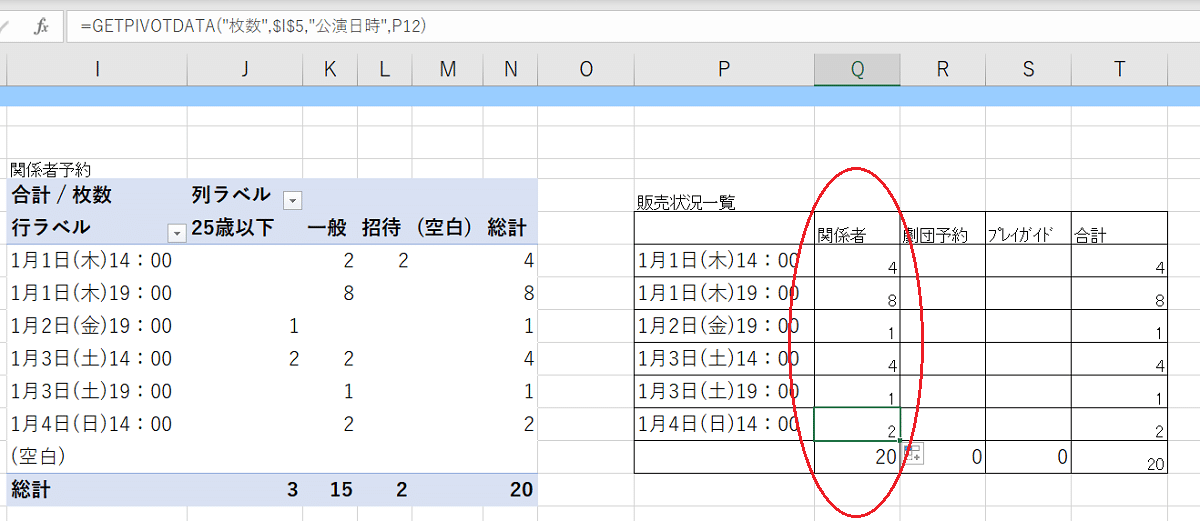The width and height of the screenshot is (1200, 521).
Task: Select column I header
Action: click(x=97, y=68)
